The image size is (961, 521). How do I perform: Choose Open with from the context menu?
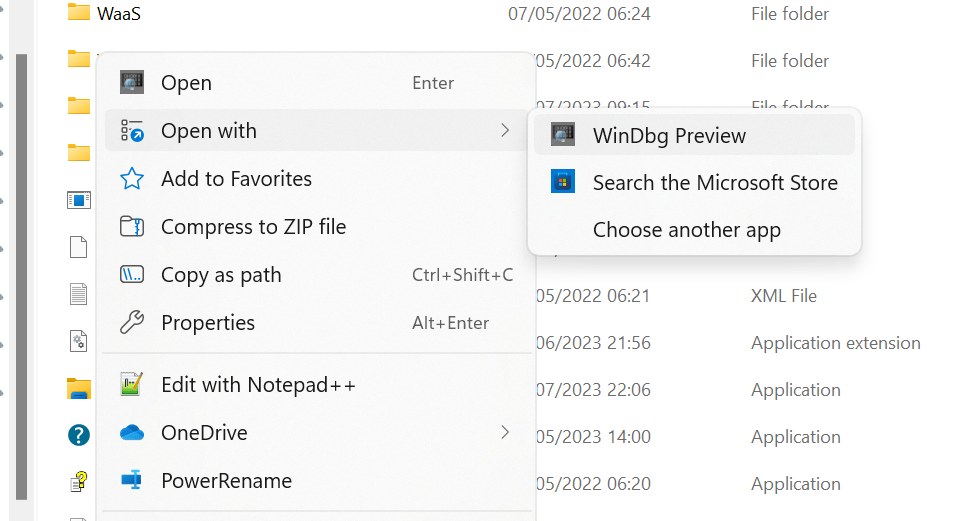tap(316, 130)
